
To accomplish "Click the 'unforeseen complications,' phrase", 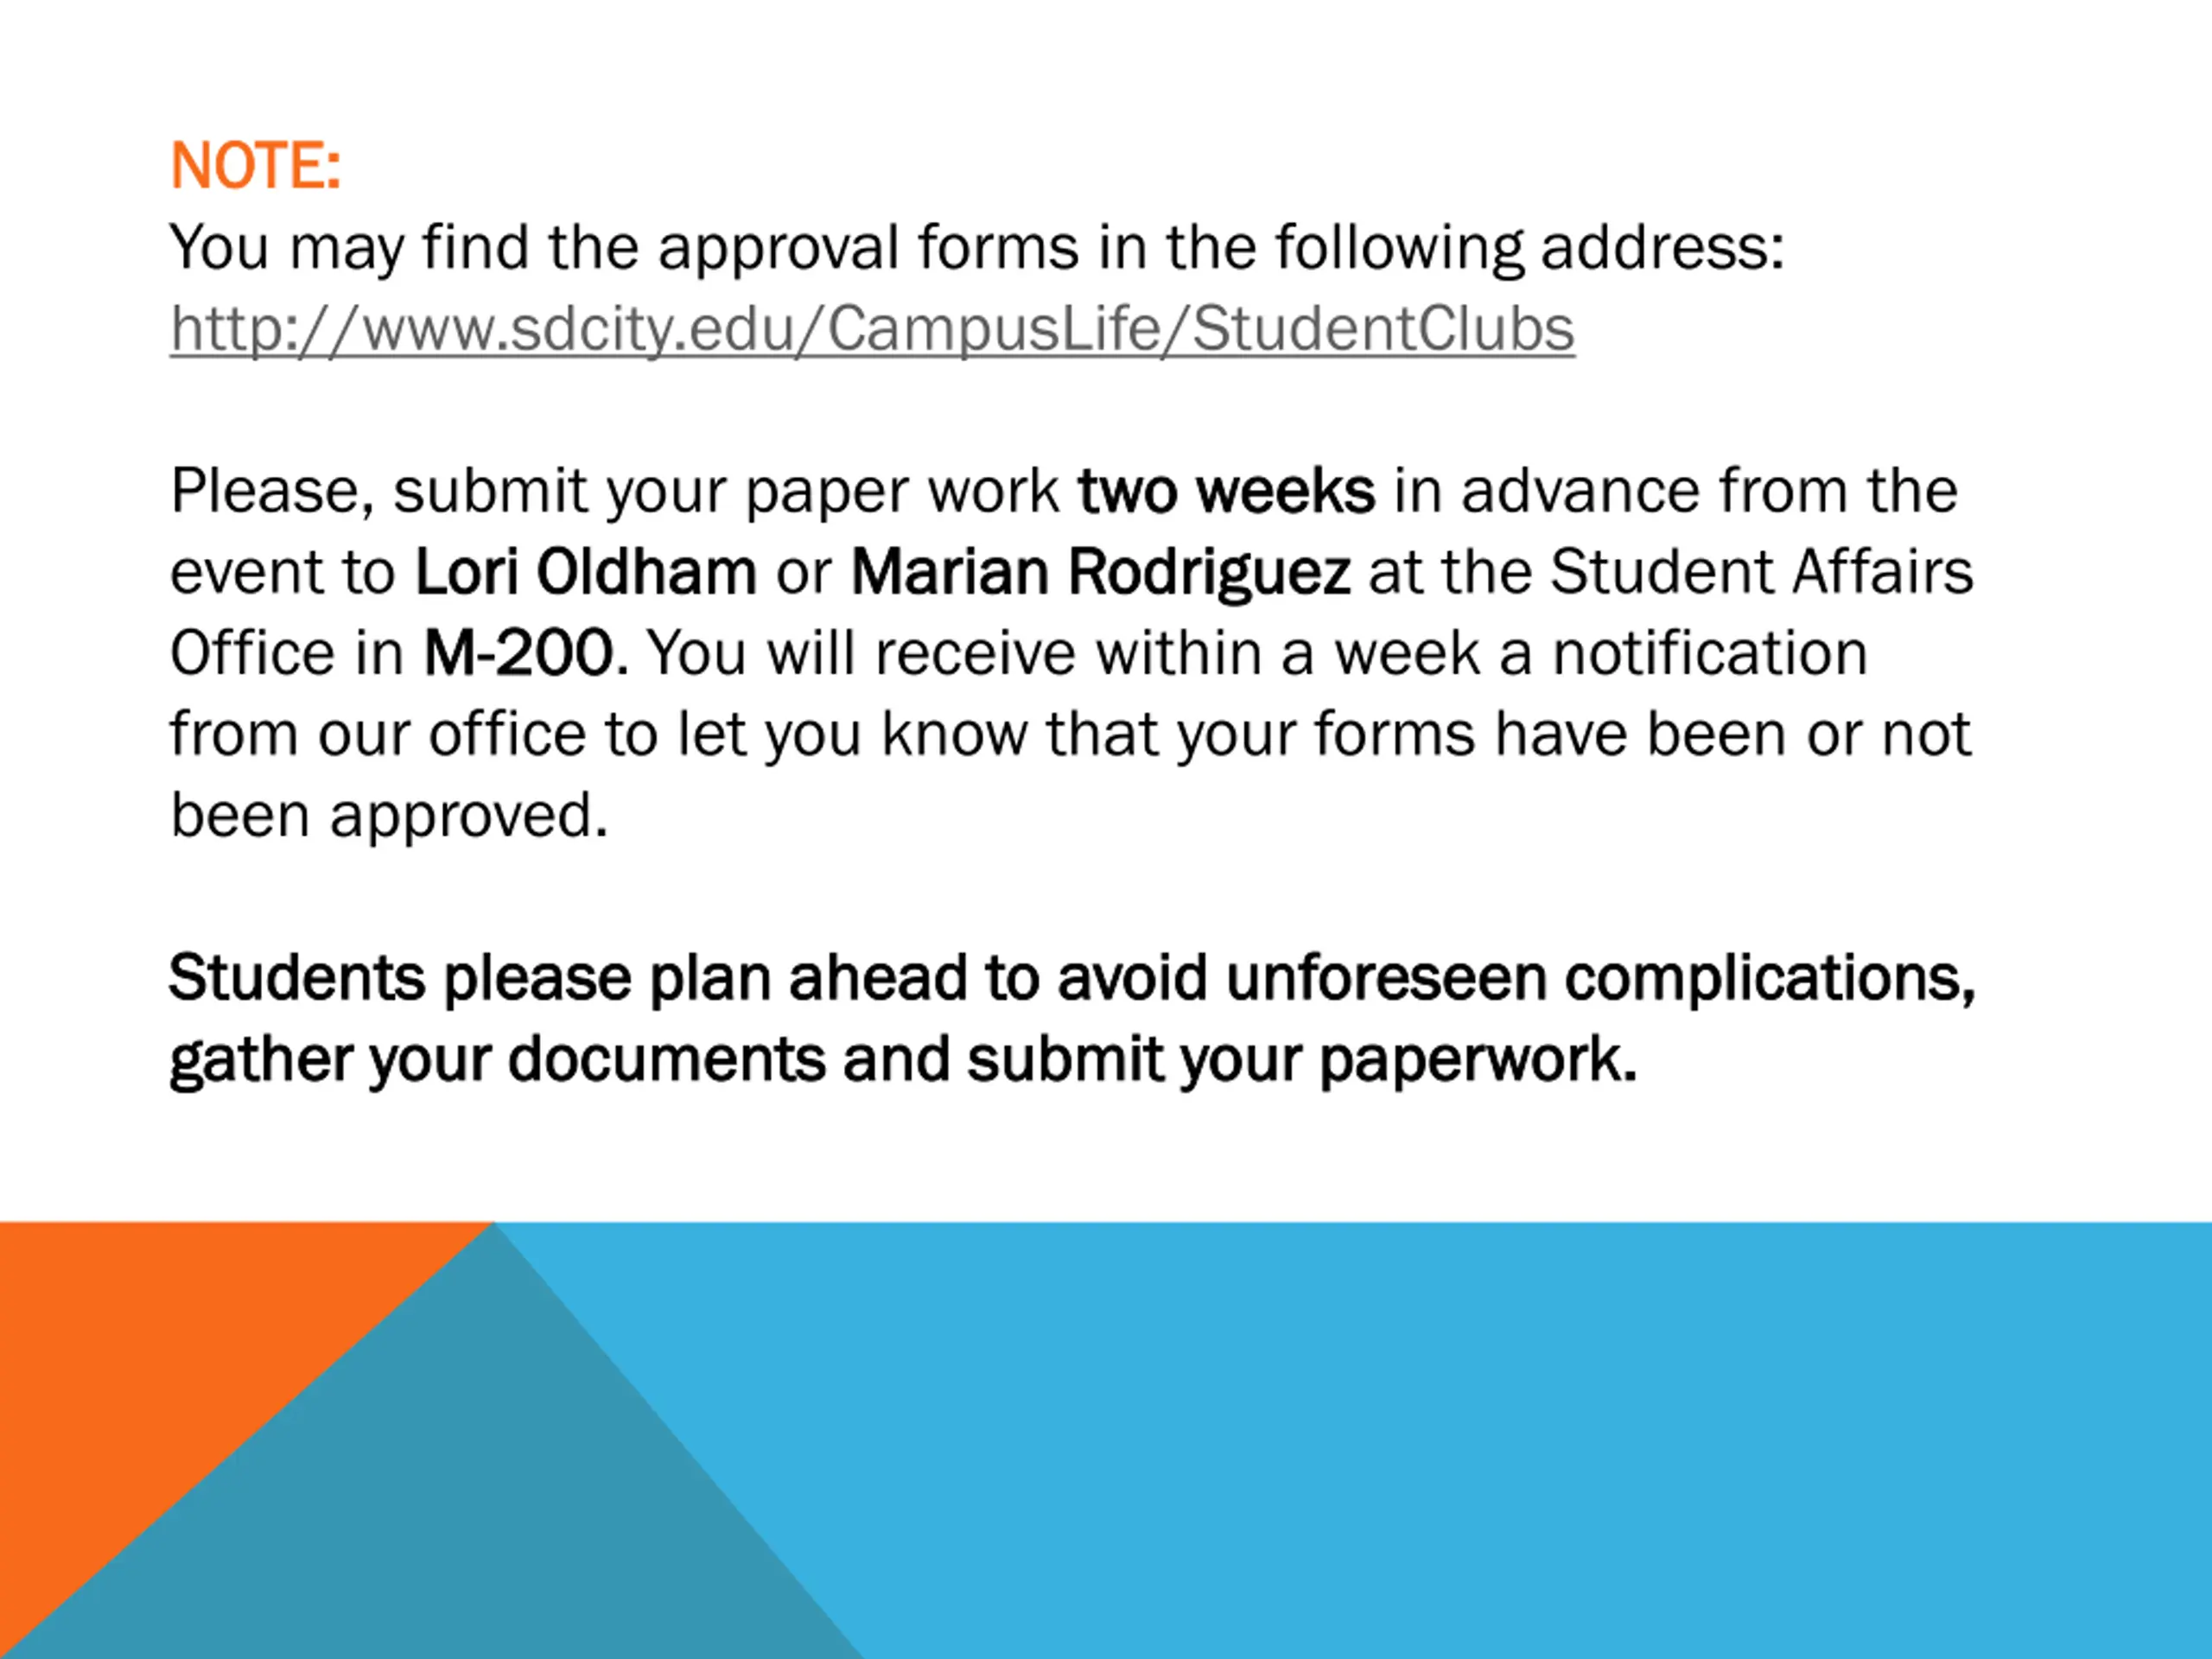I will (1600, 977).
